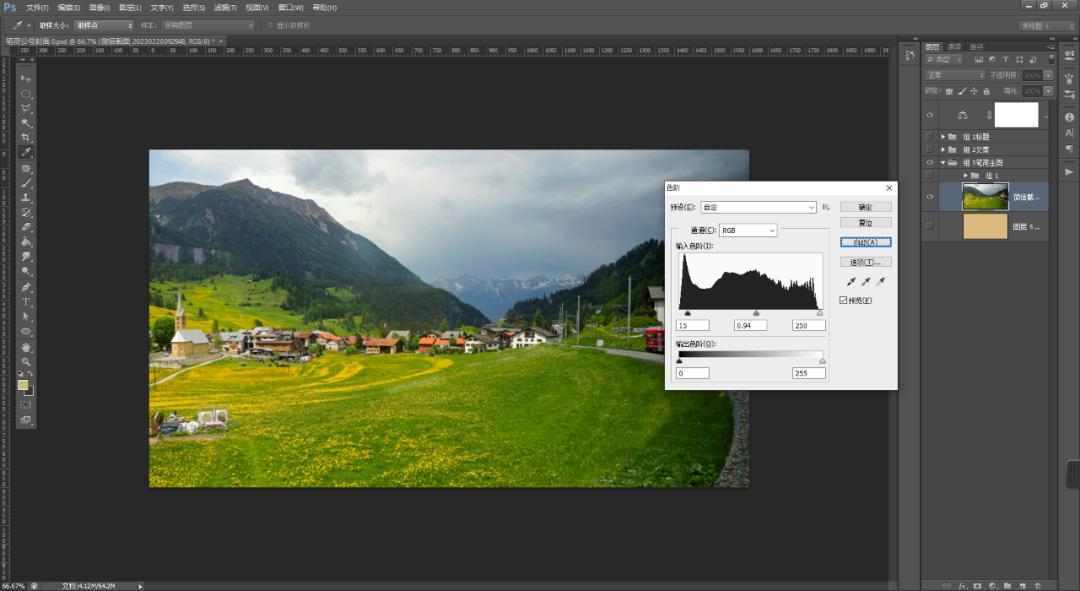The width and height of the screenshot is (1080, 591).
Task: Select the Crop tool
Action: [x=26, y=138]
